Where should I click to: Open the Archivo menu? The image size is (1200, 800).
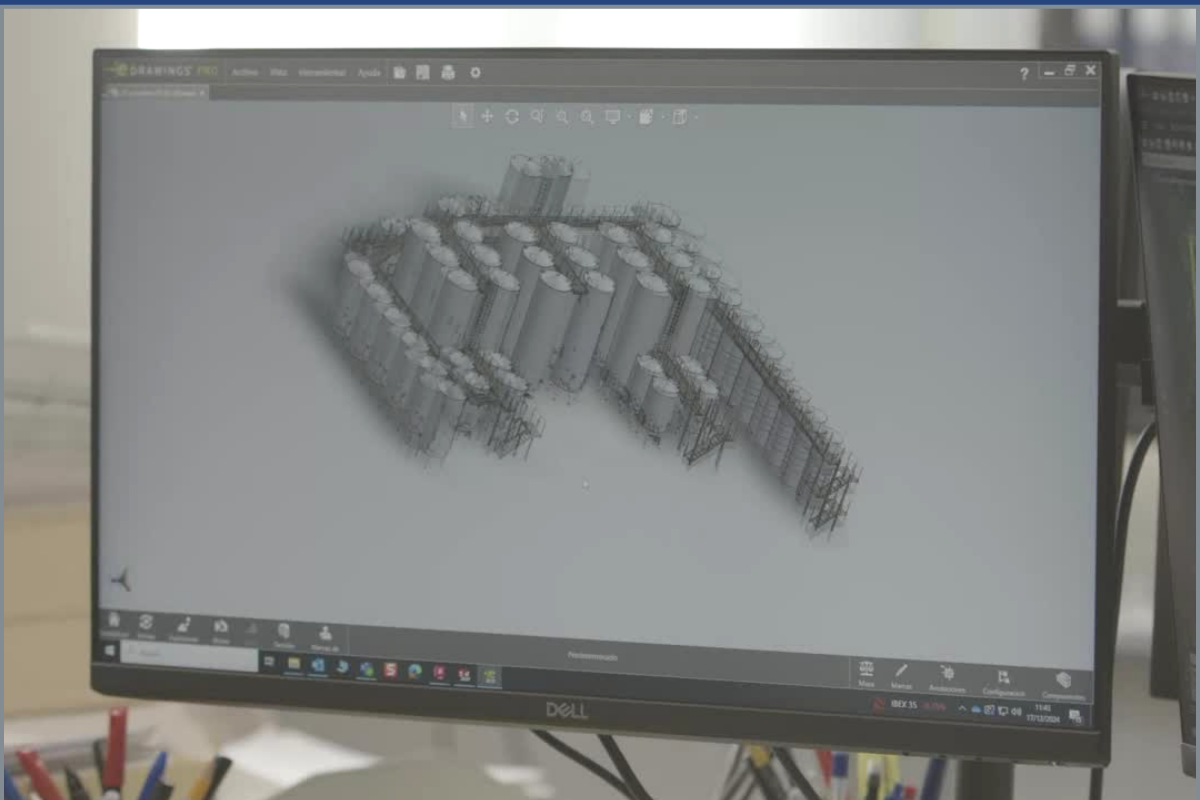point(245,72)
